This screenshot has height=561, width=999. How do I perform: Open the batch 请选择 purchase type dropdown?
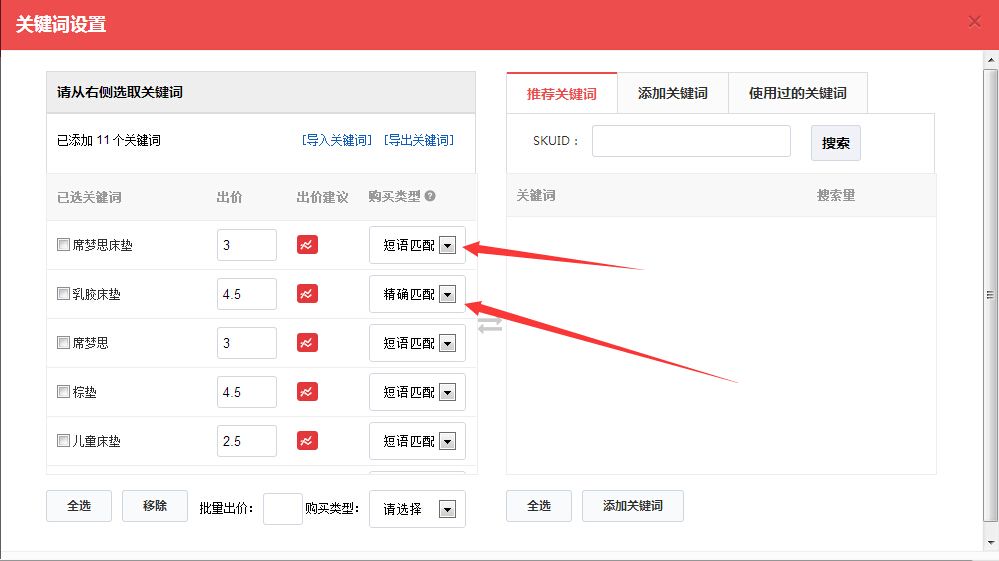447,509
